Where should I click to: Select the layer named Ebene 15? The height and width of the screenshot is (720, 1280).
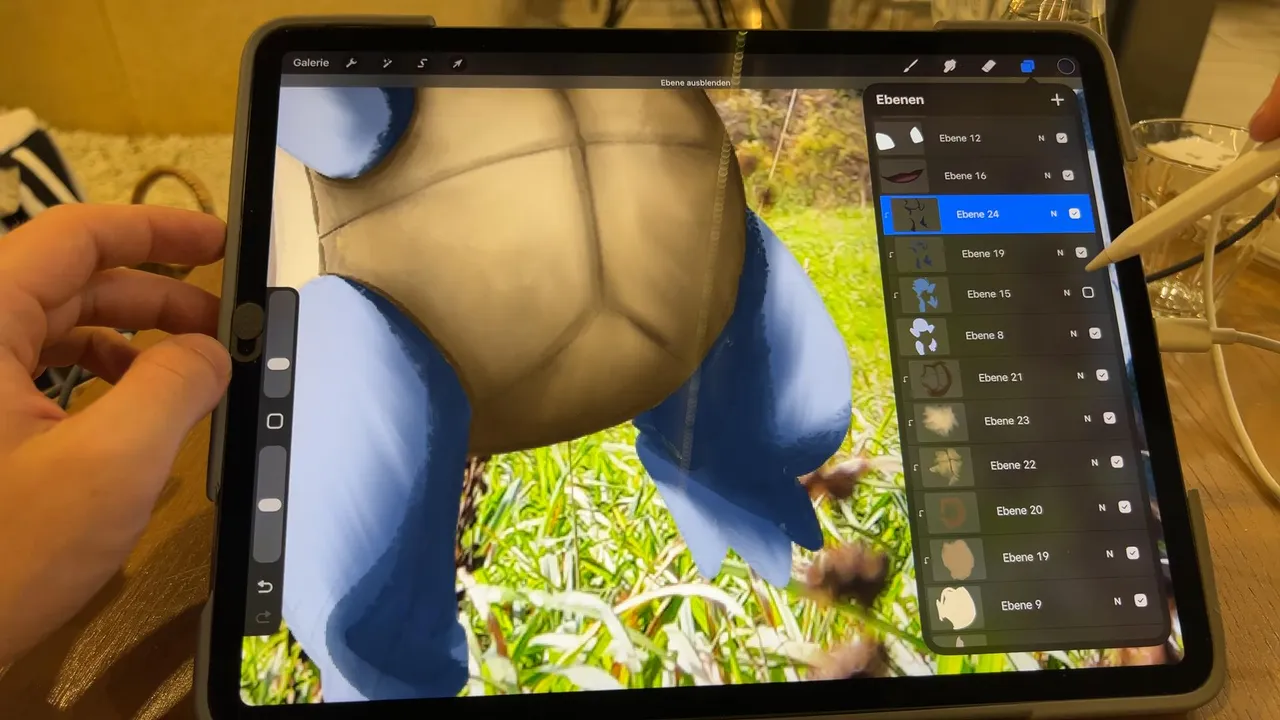989,294
